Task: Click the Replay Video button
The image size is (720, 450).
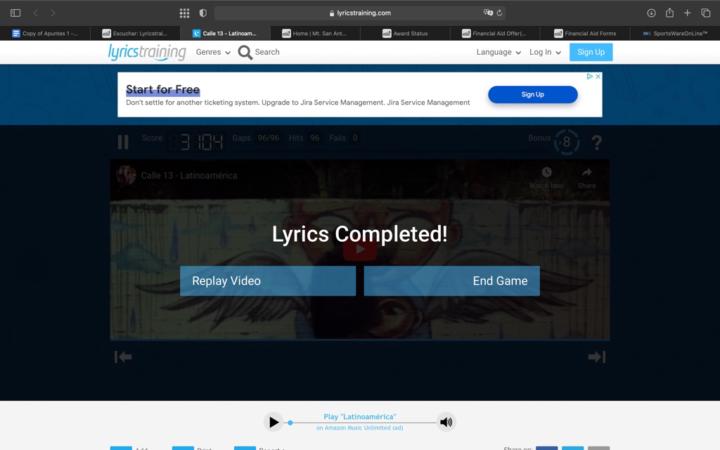Action: tap(268, 281)
